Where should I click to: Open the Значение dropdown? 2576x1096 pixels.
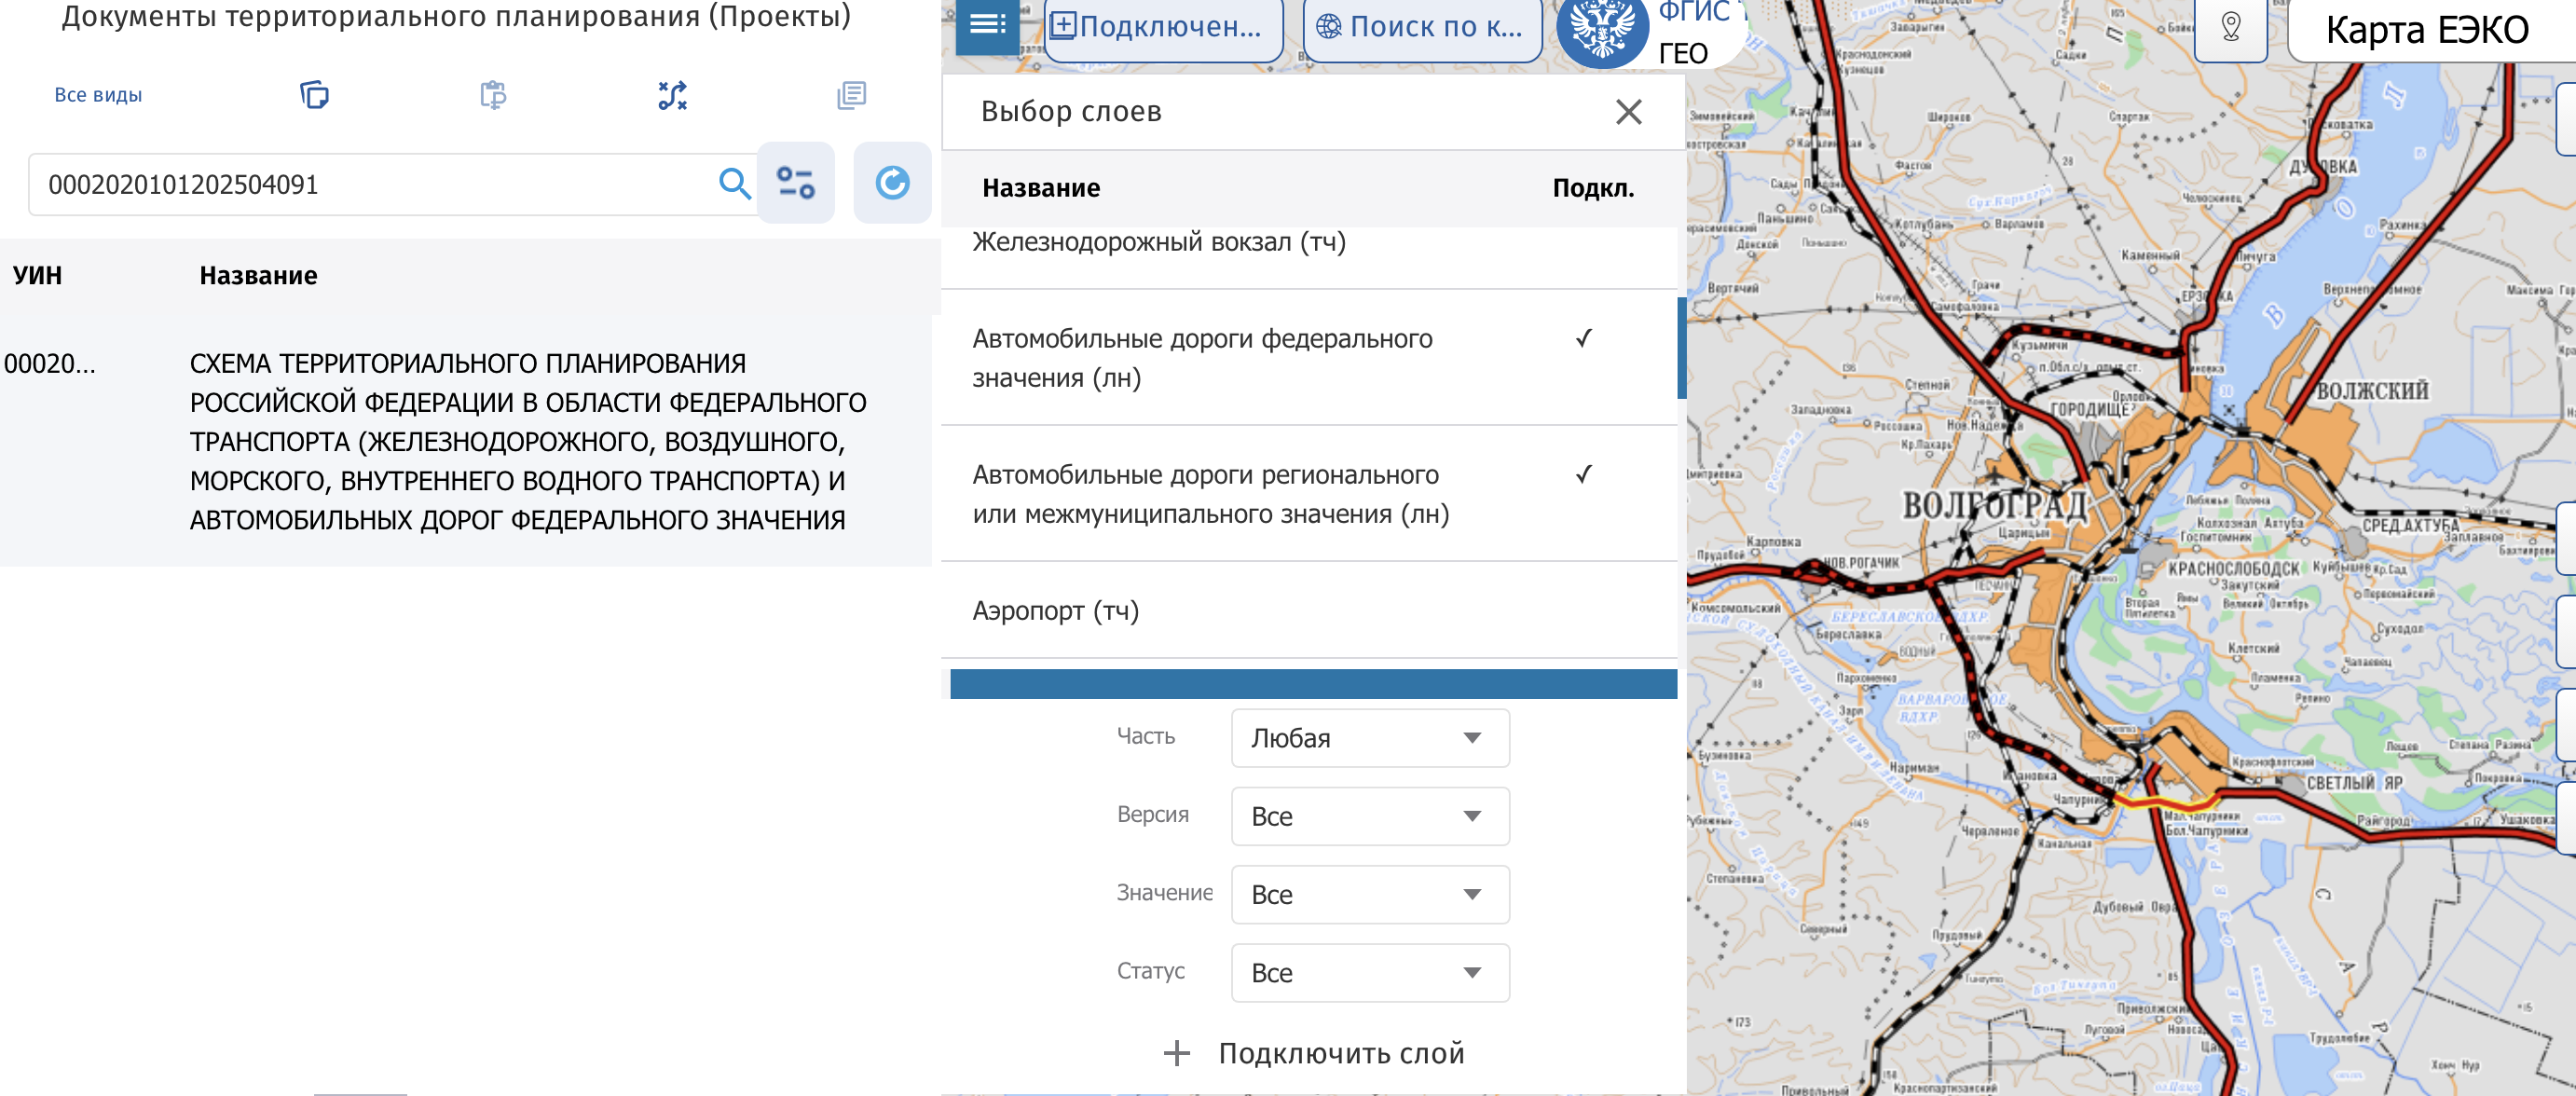tap(1370, 895)
